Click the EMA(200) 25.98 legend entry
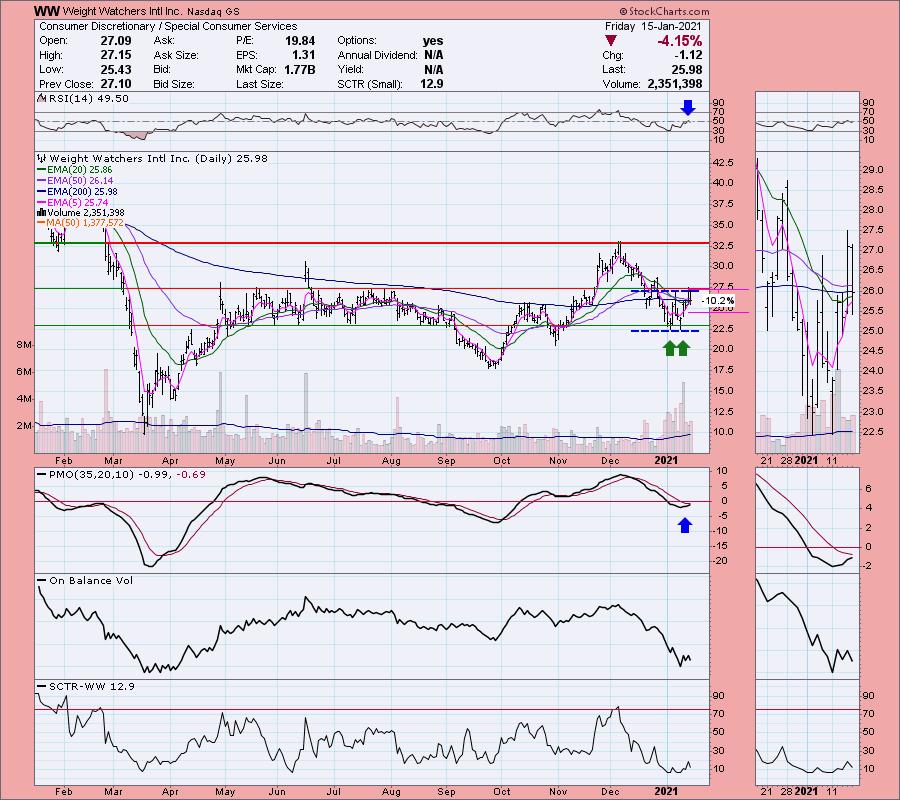The height and width of the screenshot is (800, 900). [83, 192]
